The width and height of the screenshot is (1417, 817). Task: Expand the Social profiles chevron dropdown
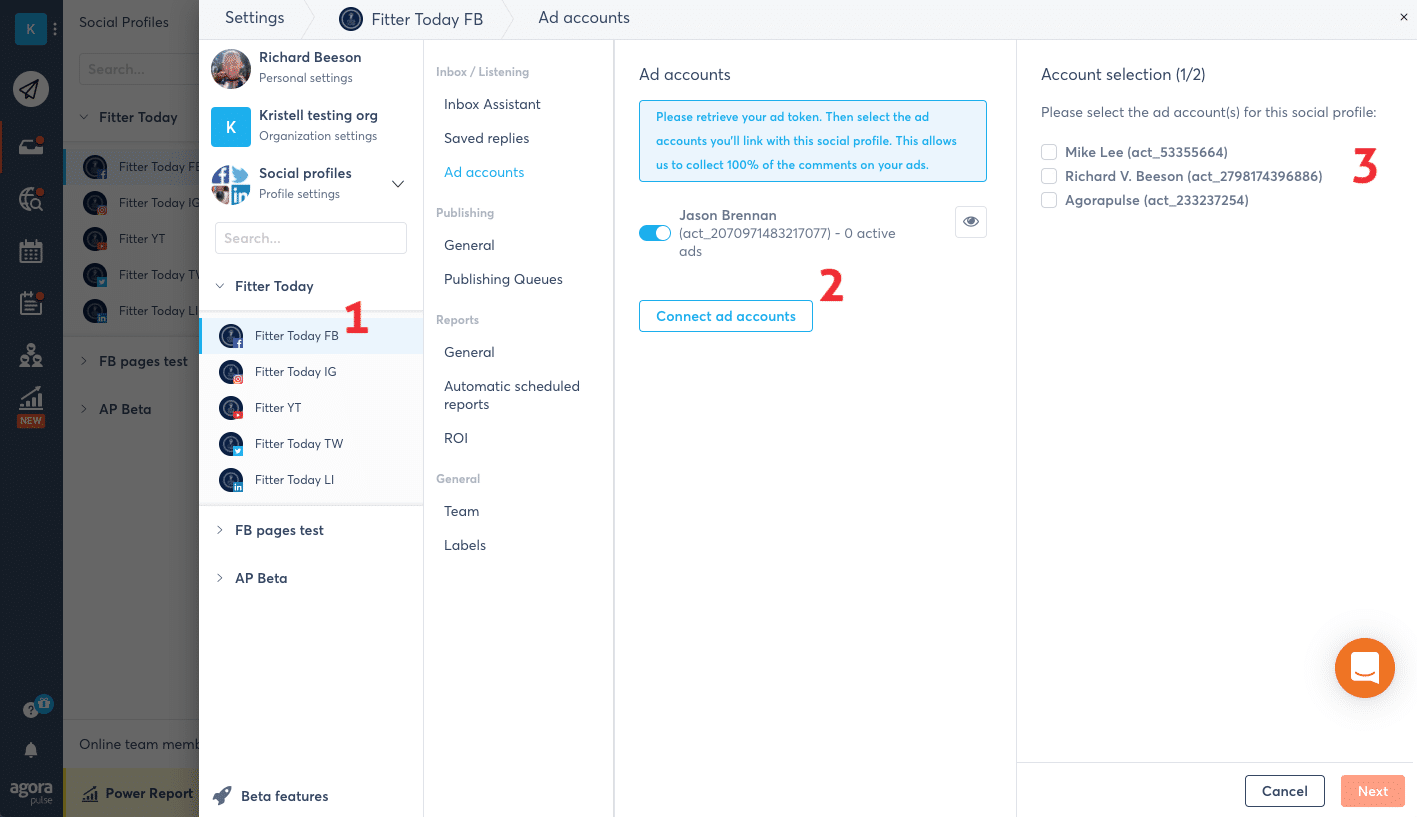397,184
